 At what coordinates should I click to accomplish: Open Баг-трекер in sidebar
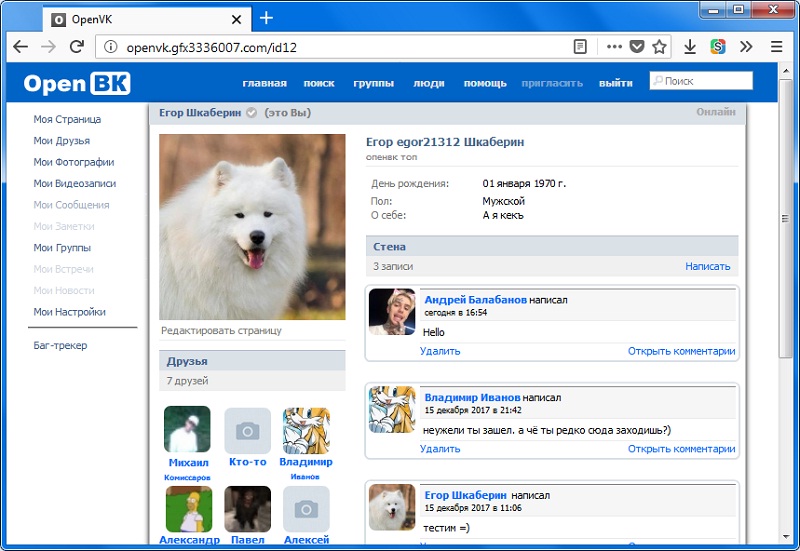click(60, 345)
